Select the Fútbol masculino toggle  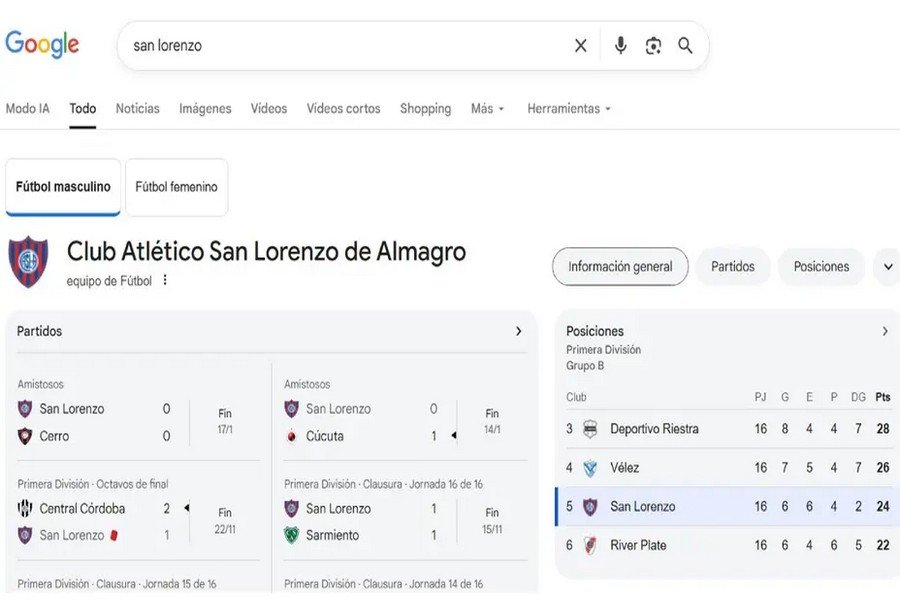pos(63,187)
